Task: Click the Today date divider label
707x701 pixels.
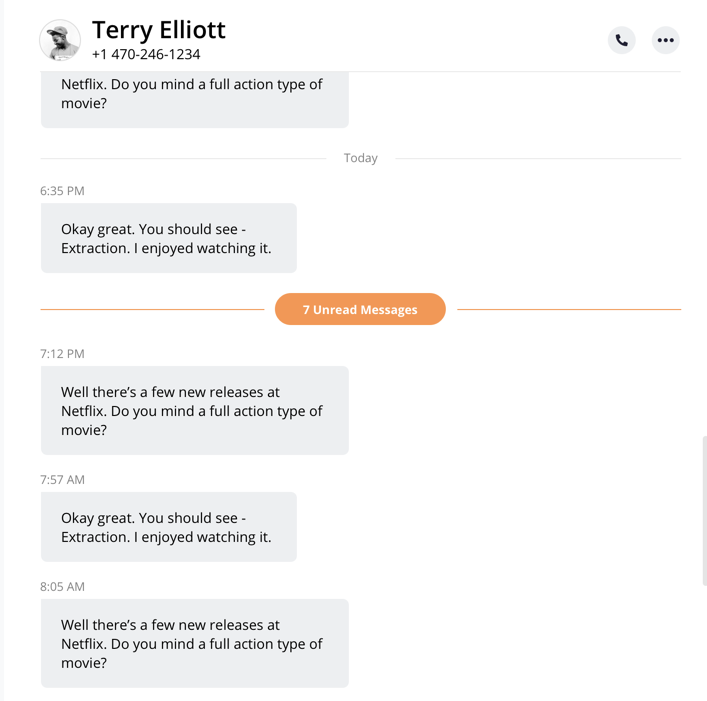Action: 360,158
